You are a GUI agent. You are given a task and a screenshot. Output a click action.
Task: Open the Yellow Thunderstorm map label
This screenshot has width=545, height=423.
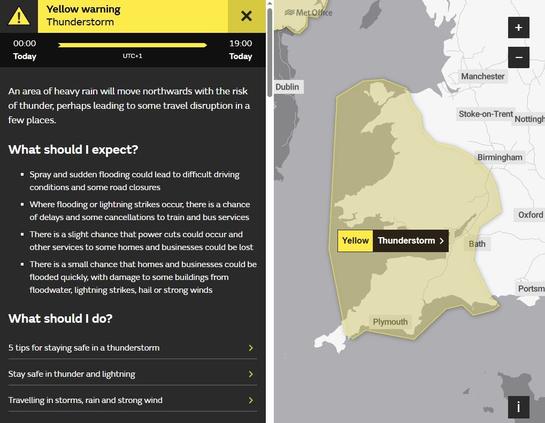tap(393, 241)
